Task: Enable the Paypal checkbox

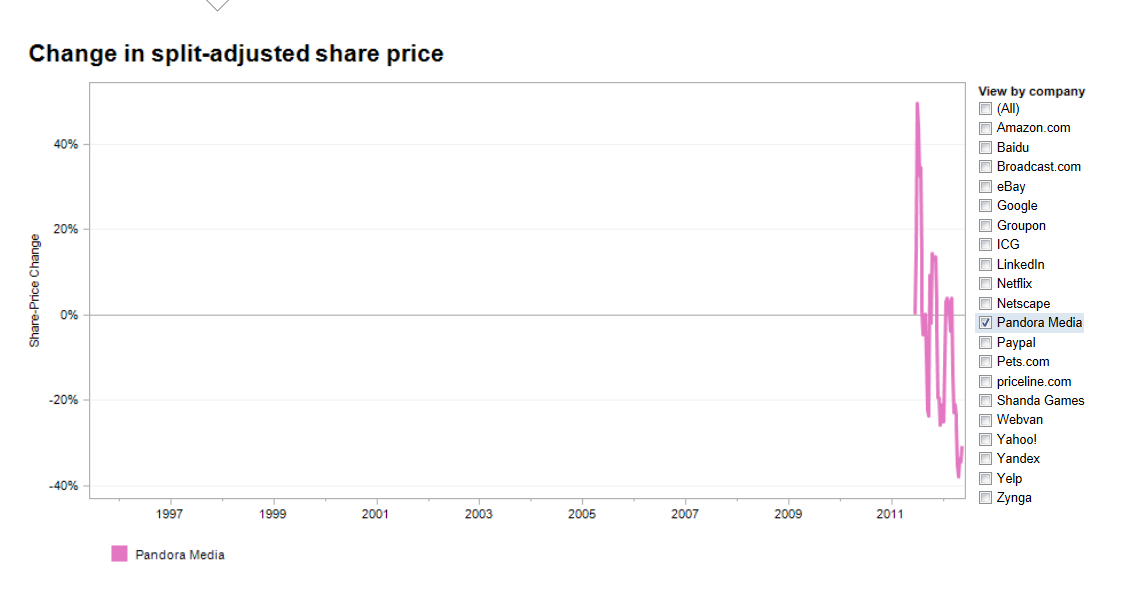Action: click(986, 343)
